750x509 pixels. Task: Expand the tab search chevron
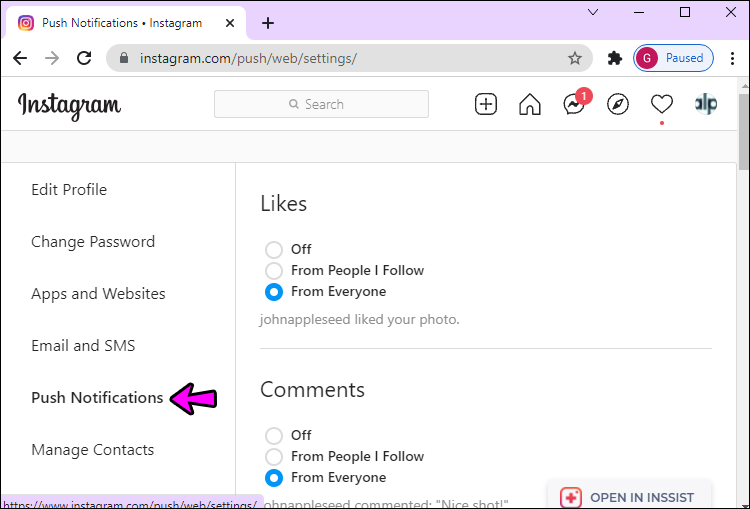point(593,12)
